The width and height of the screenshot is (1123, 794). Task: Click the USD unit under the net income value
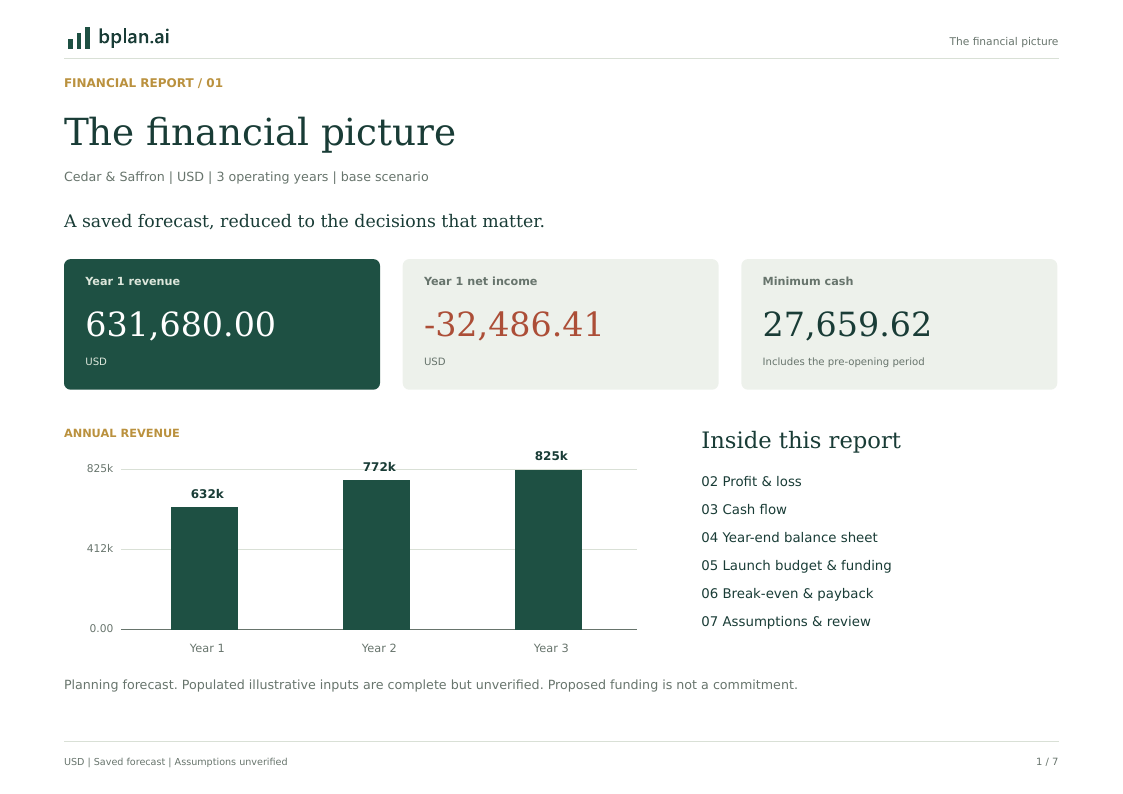pyautogui.click(x=434, y=362)
